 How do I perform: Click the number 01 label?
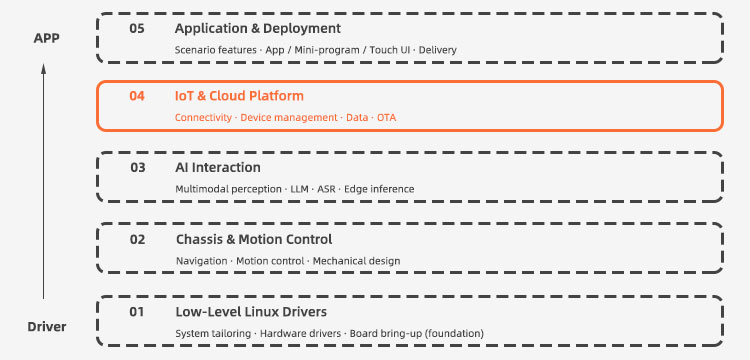click(136, 312)
